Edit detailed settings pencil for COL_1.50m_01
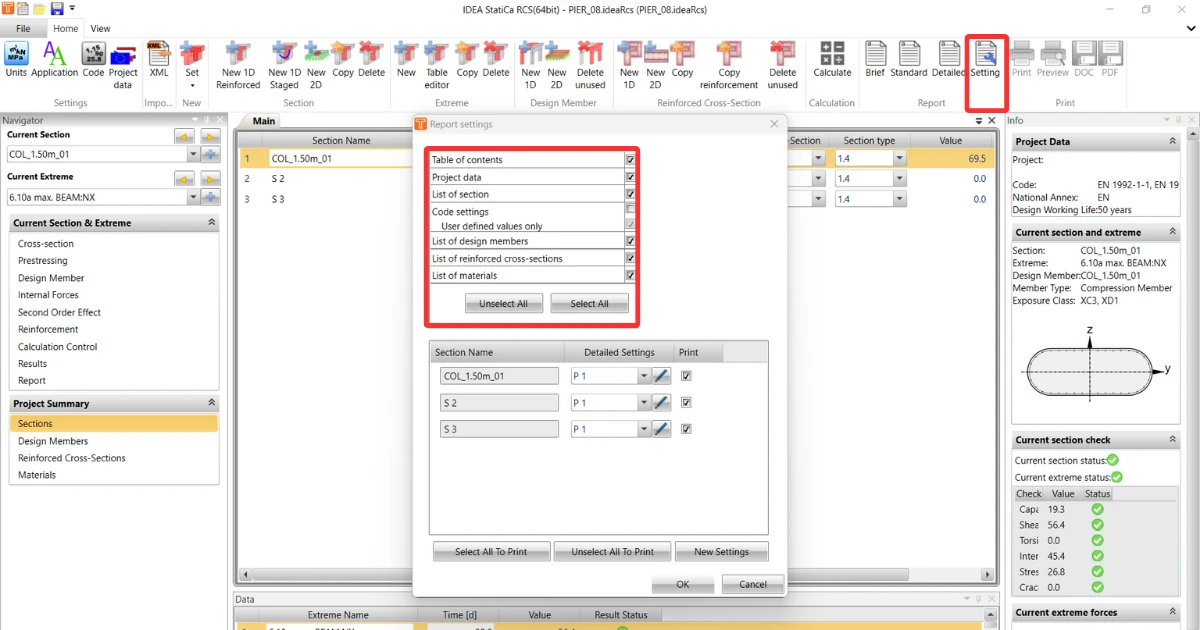The image size is (1200, 630). [661, 376]
